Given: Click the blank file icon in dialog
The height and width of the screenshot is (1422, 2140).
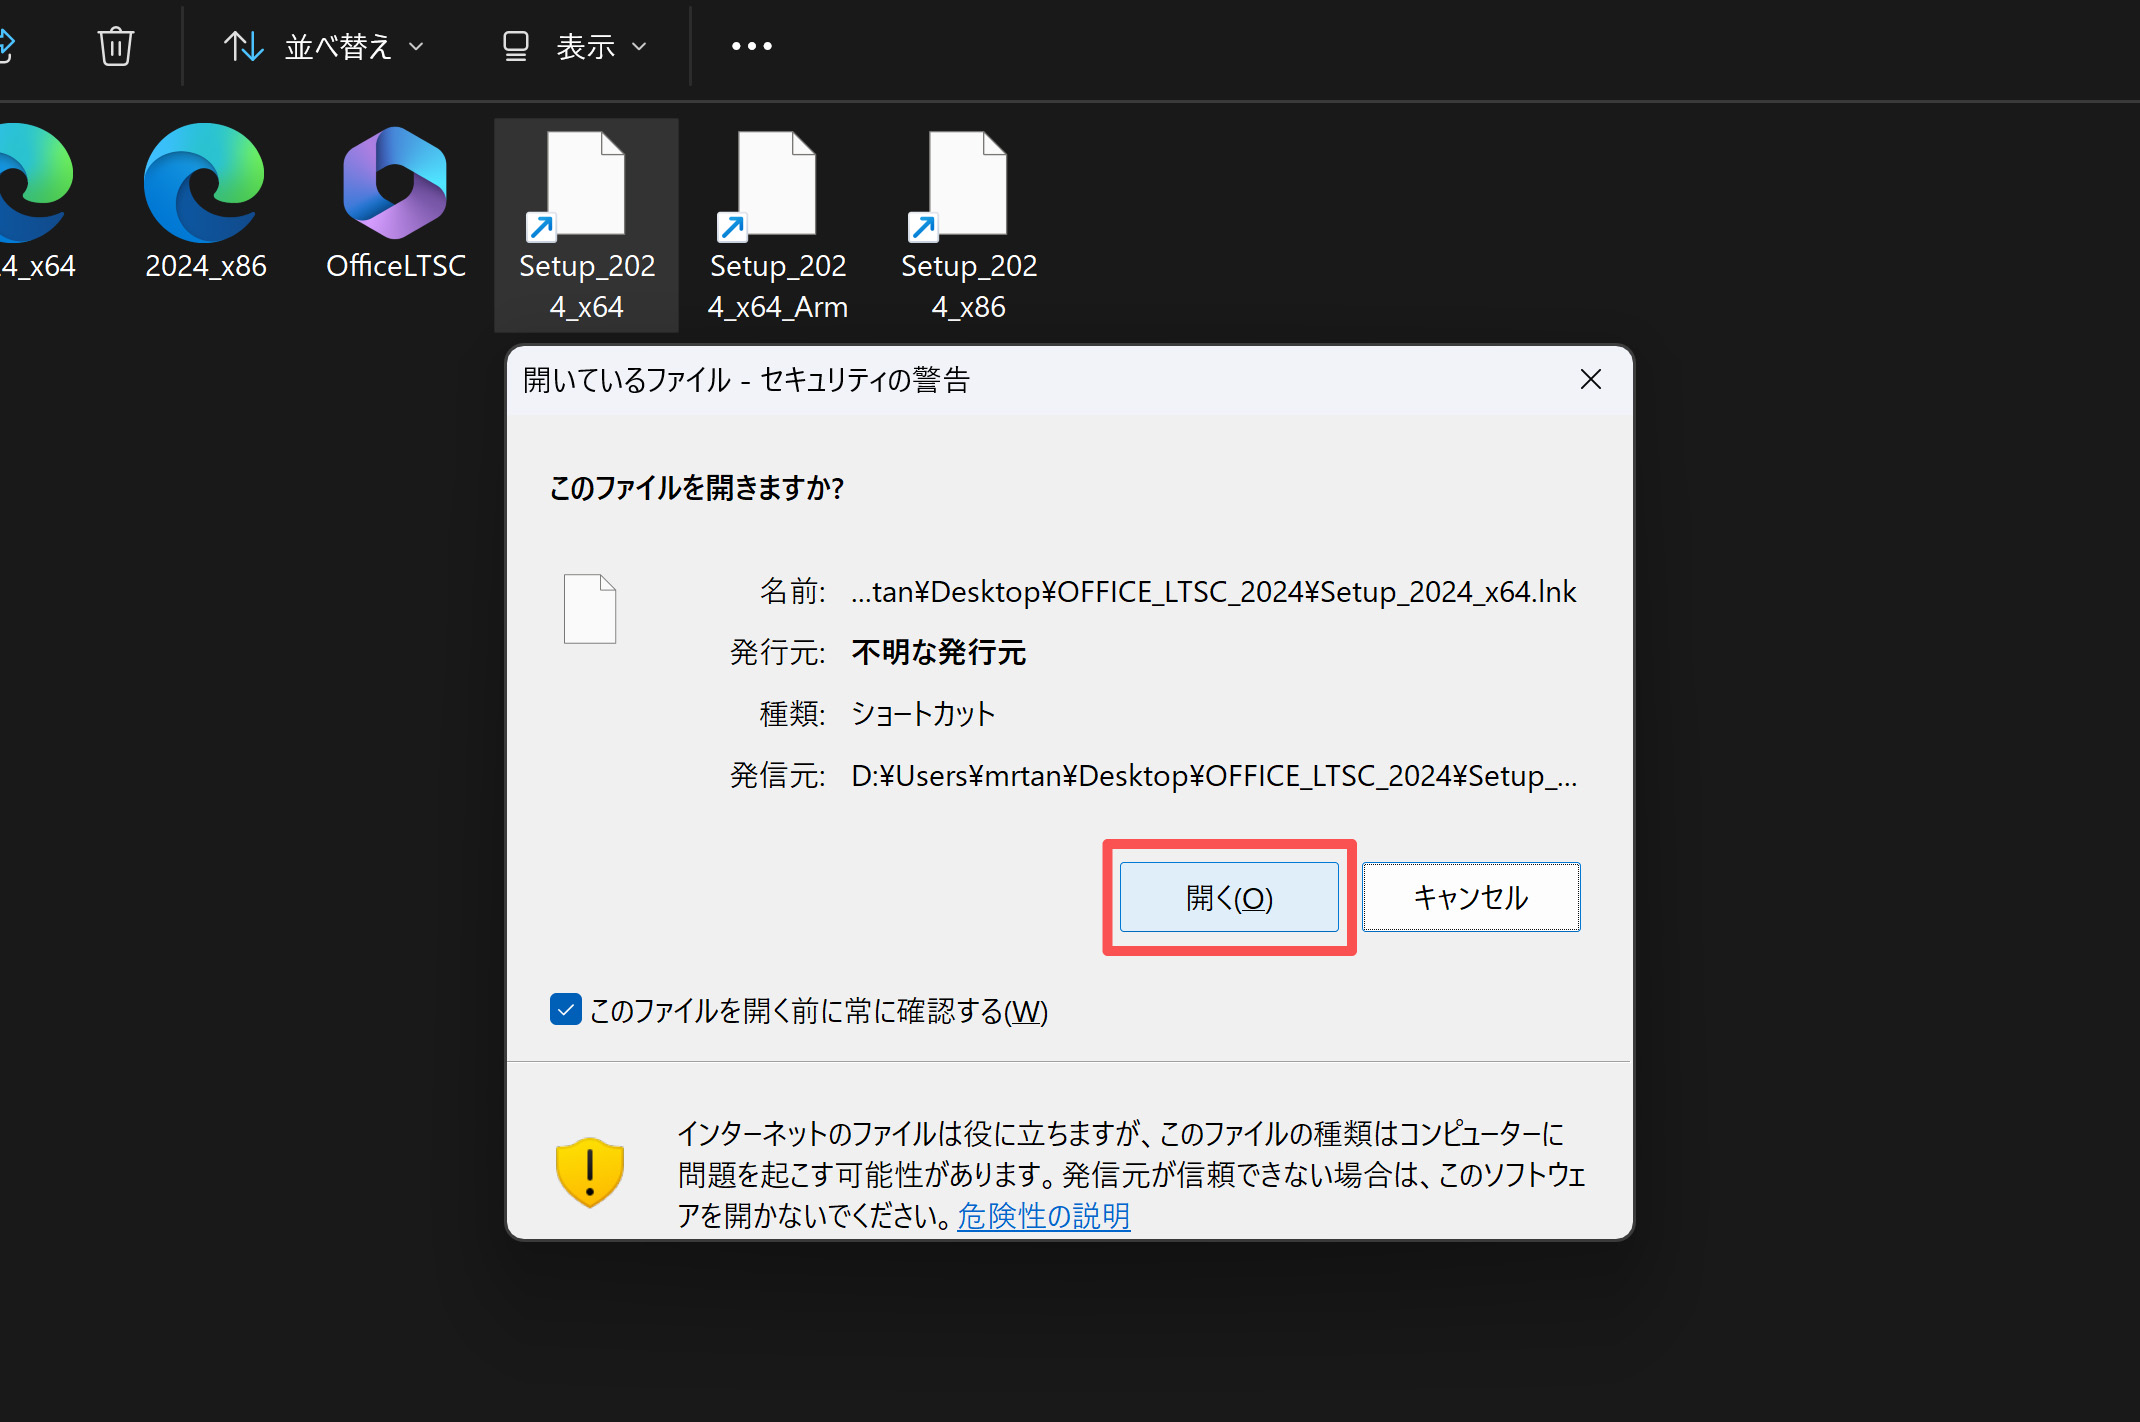Looking at the screenshot, I should pyautogui.click(x=590, y=609).
